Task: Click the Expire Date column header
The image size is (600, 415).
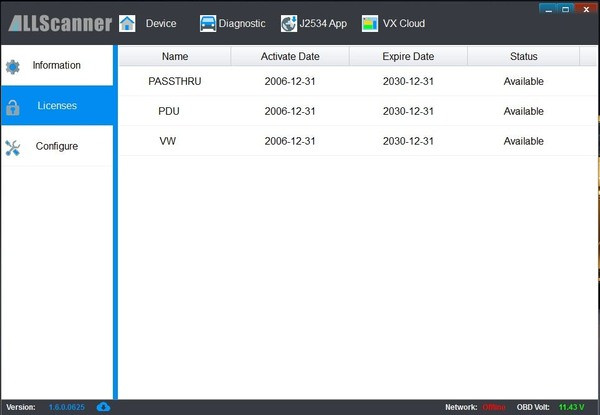Action: pos(408,57)
